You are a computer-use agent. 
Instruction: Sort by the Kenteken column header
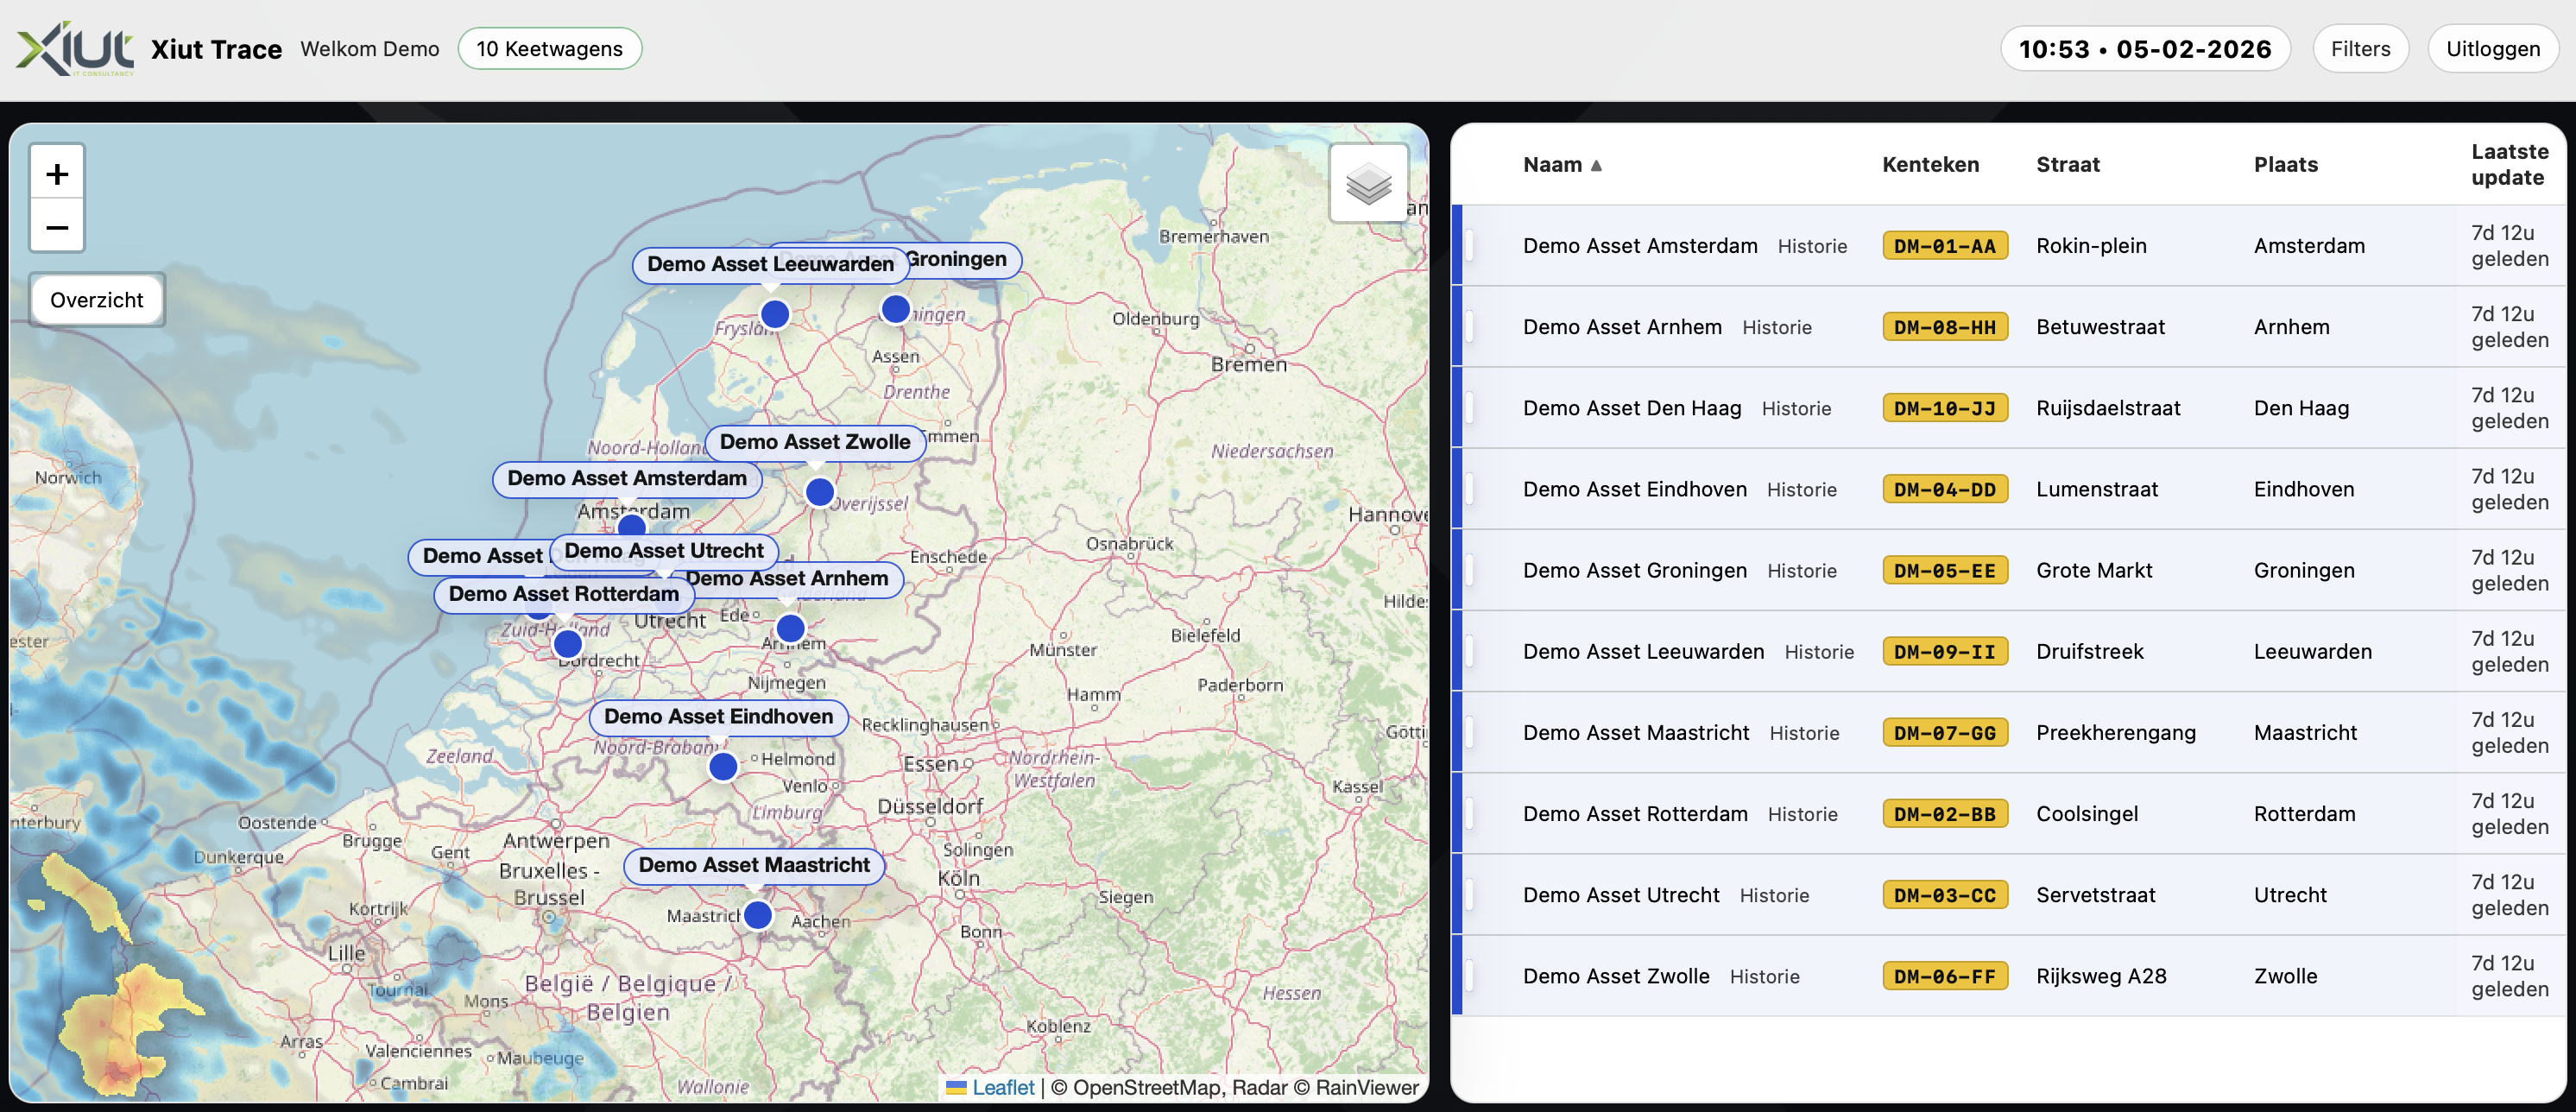click(x=1929, y=165)
